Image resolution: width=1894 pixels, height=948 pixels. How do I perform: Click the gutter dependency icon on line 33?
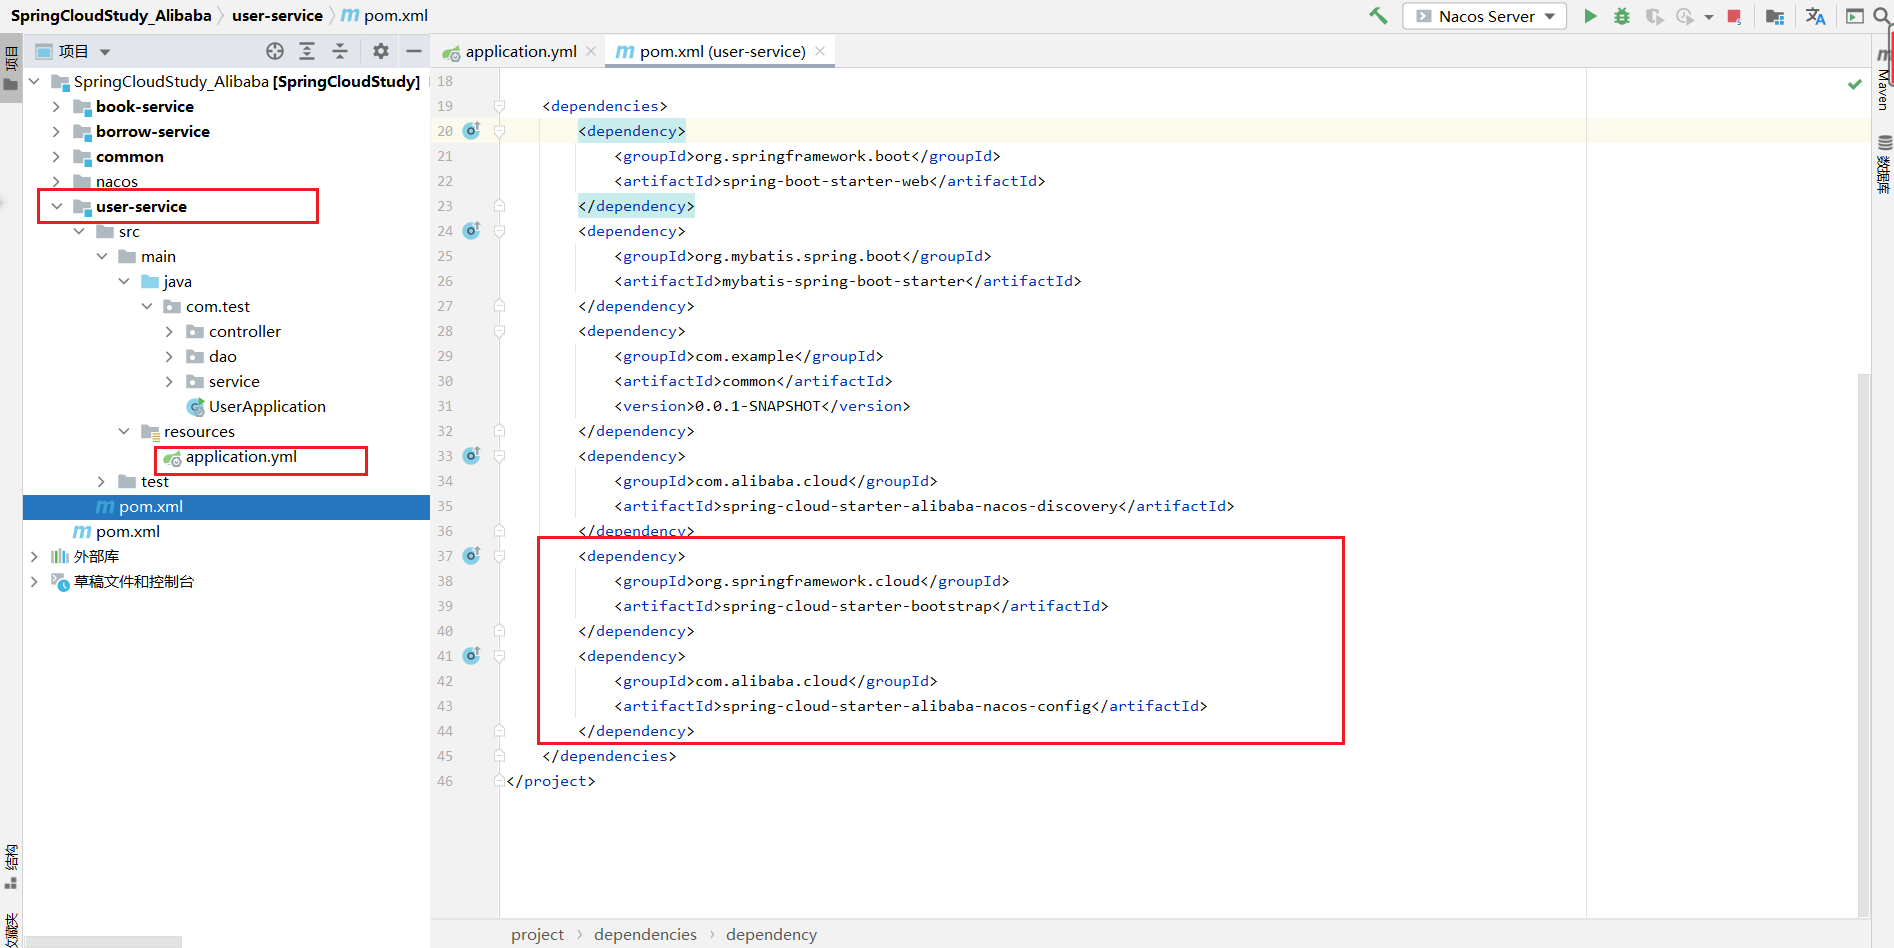pyautogui.click(x=472, y=455)
